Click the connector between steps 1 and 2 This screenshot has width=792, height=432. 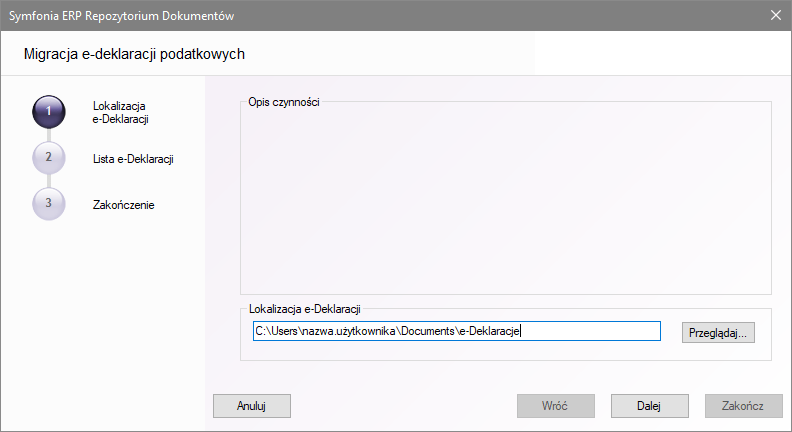coord(48,135)
